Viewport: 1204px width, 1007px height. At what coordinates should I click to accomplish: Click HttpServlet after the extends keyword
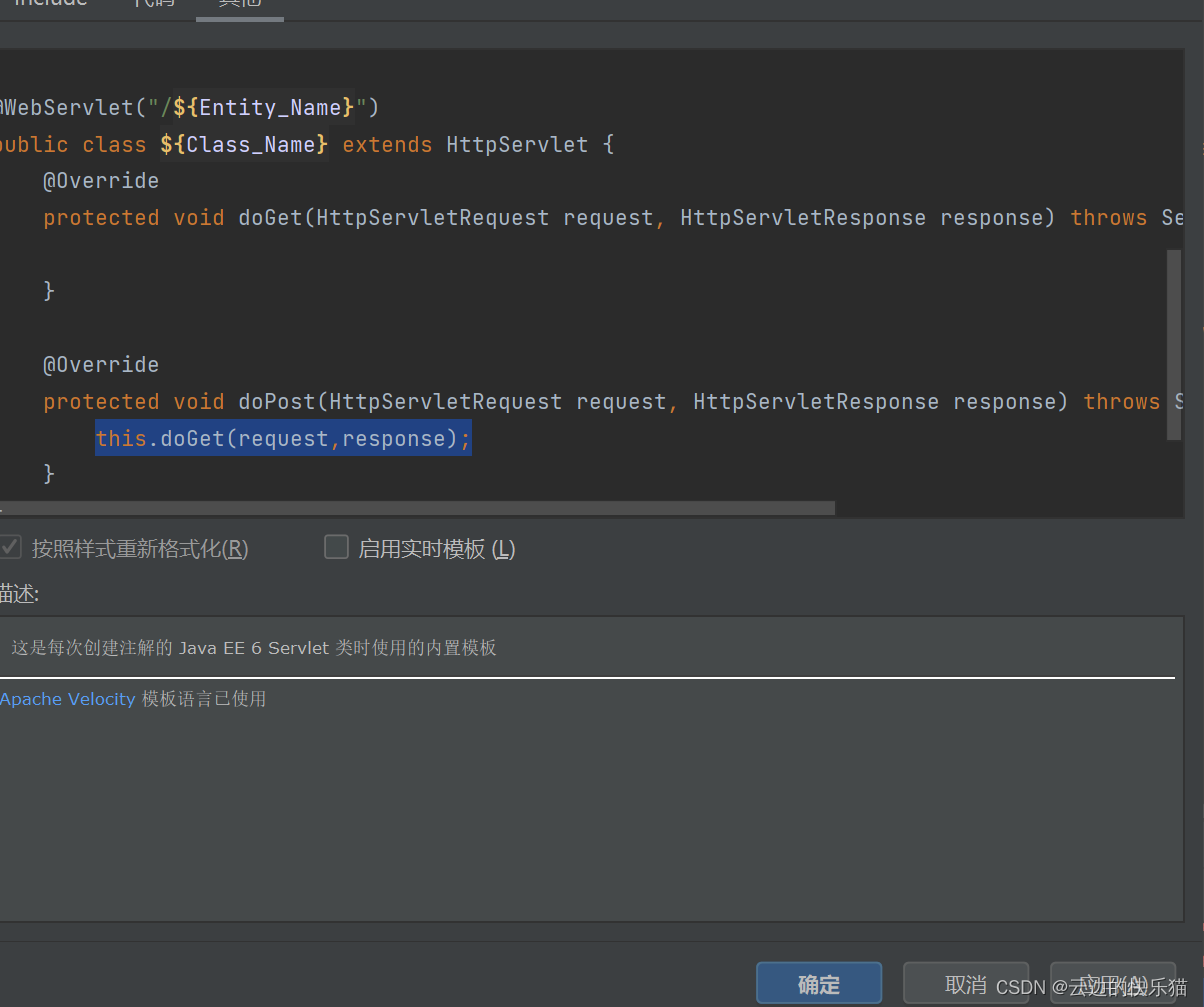(517, 144)
